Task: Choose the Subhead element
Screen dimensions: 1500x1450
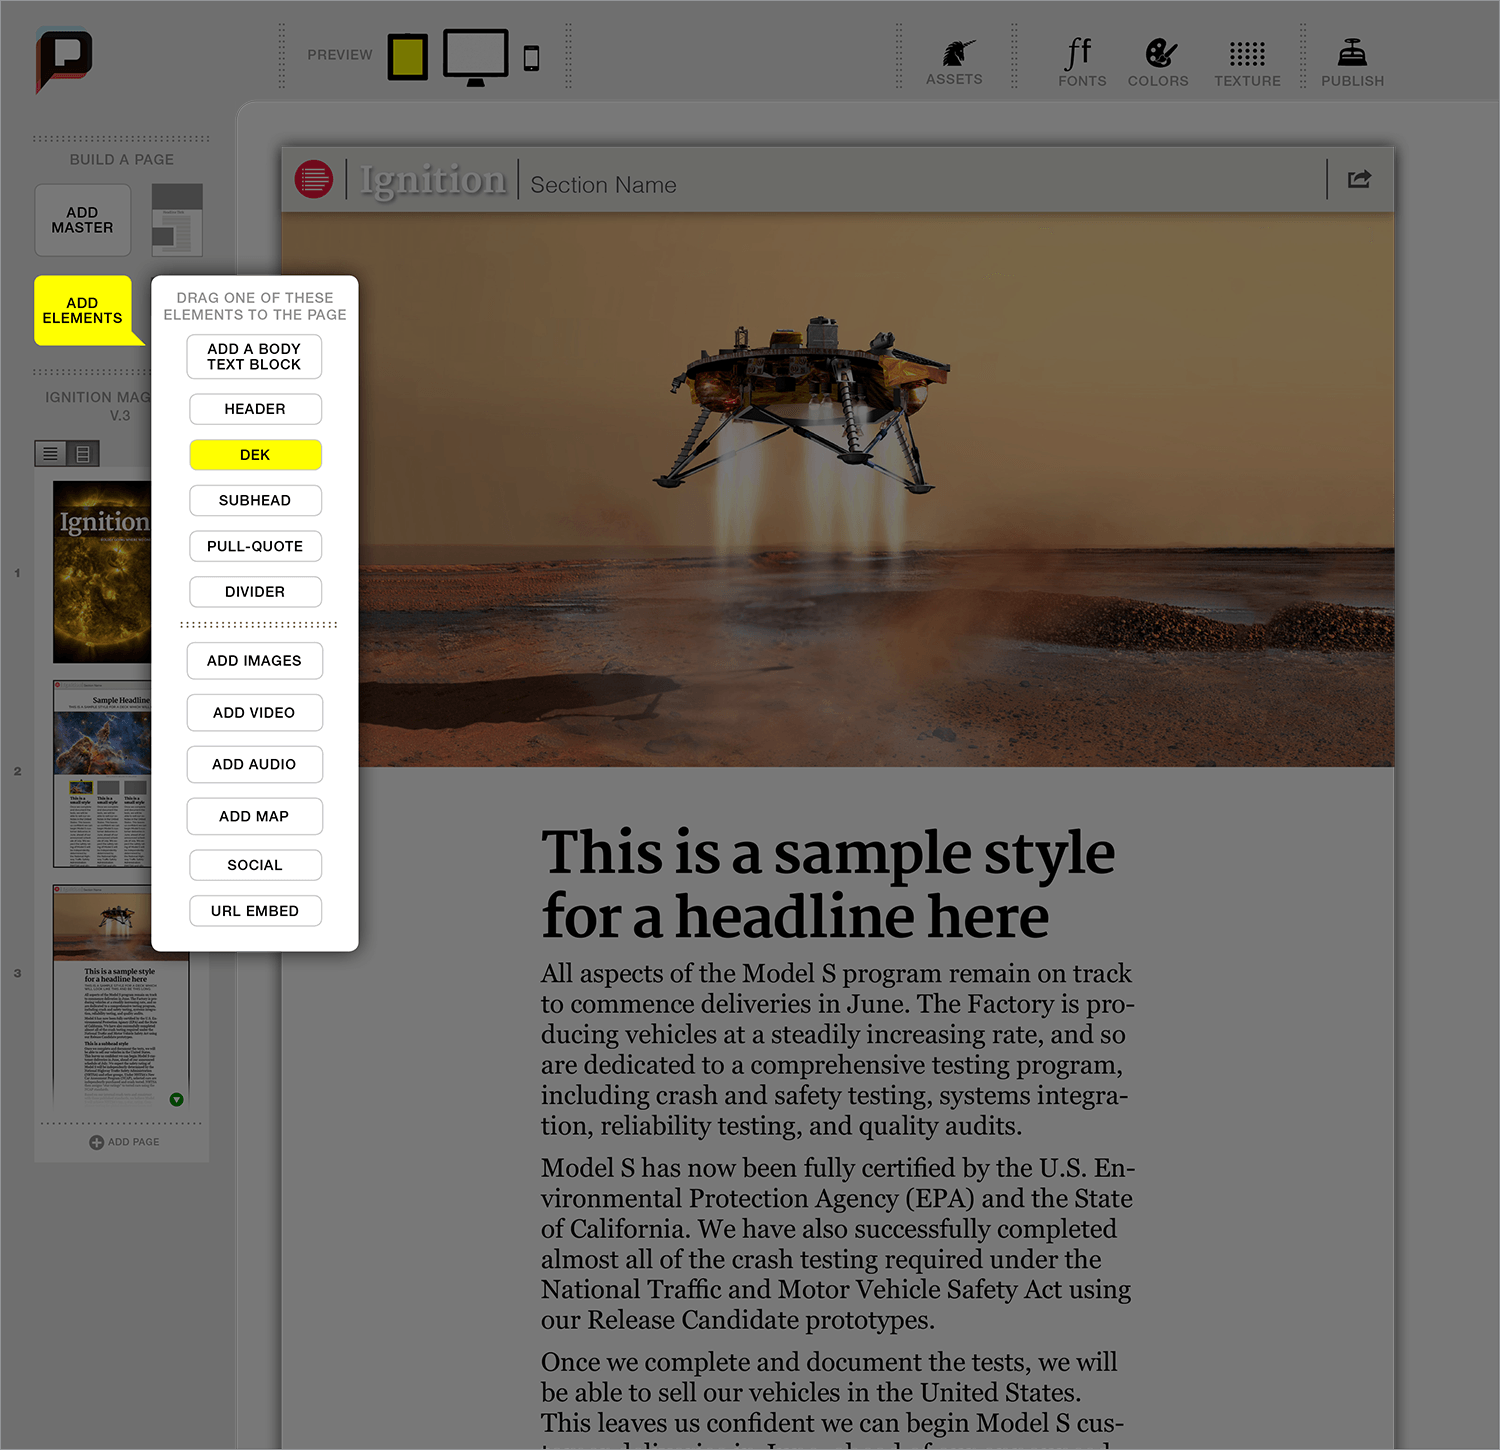Action: (255, 500)
